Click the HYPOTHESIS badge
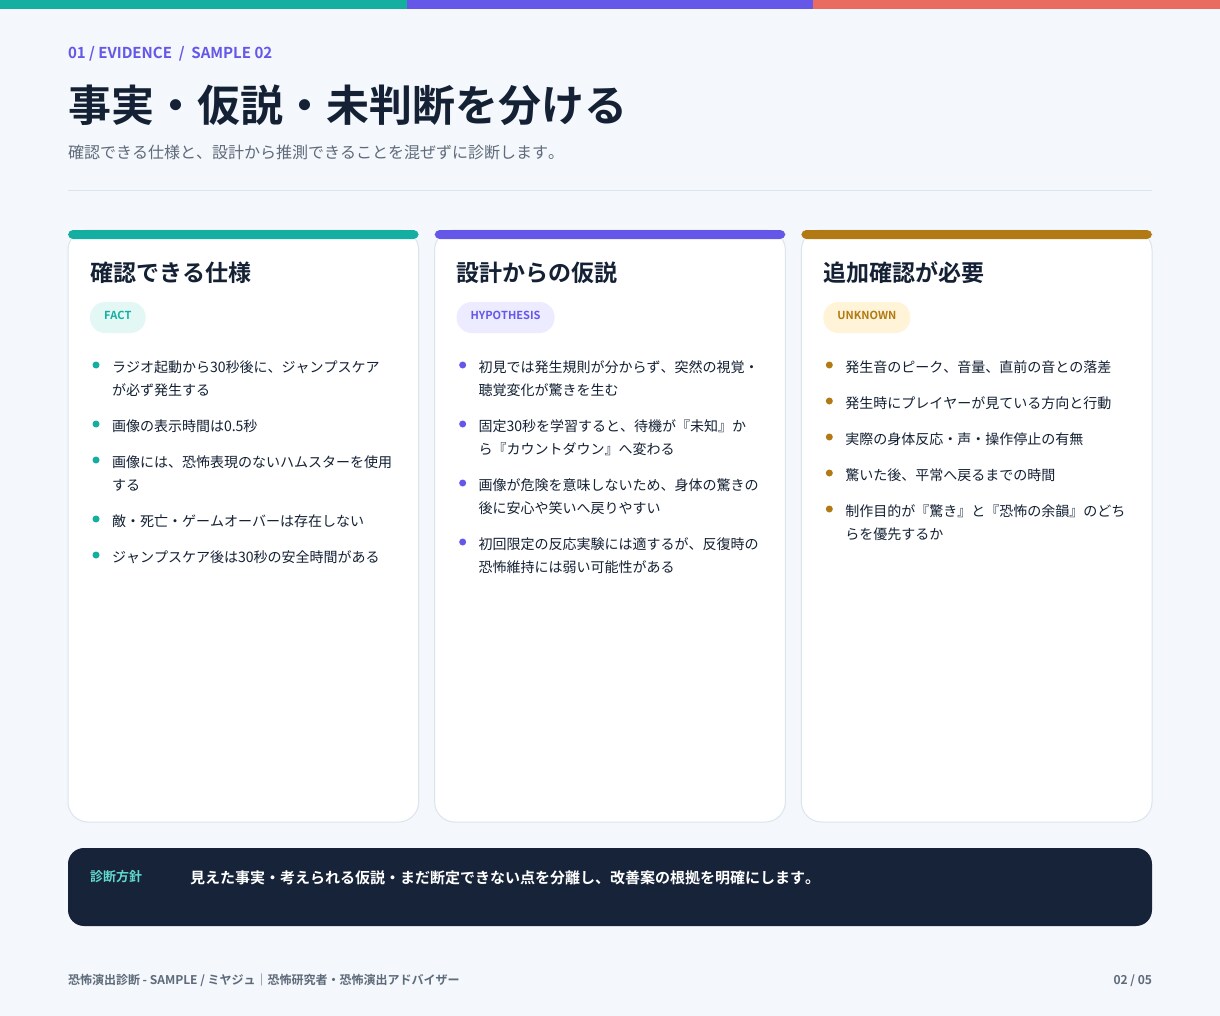 [505, 316]
